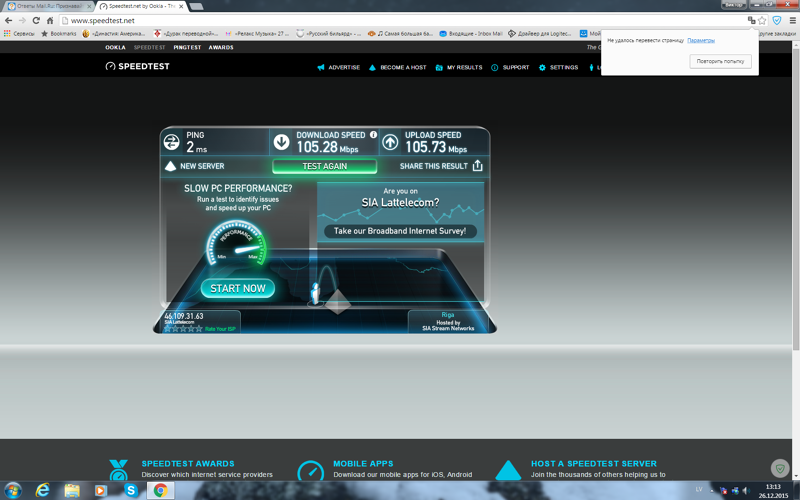Click the download speed info icon
Image resolution: width=800 pixels, height=500 pixels.
tap(373, 135)
